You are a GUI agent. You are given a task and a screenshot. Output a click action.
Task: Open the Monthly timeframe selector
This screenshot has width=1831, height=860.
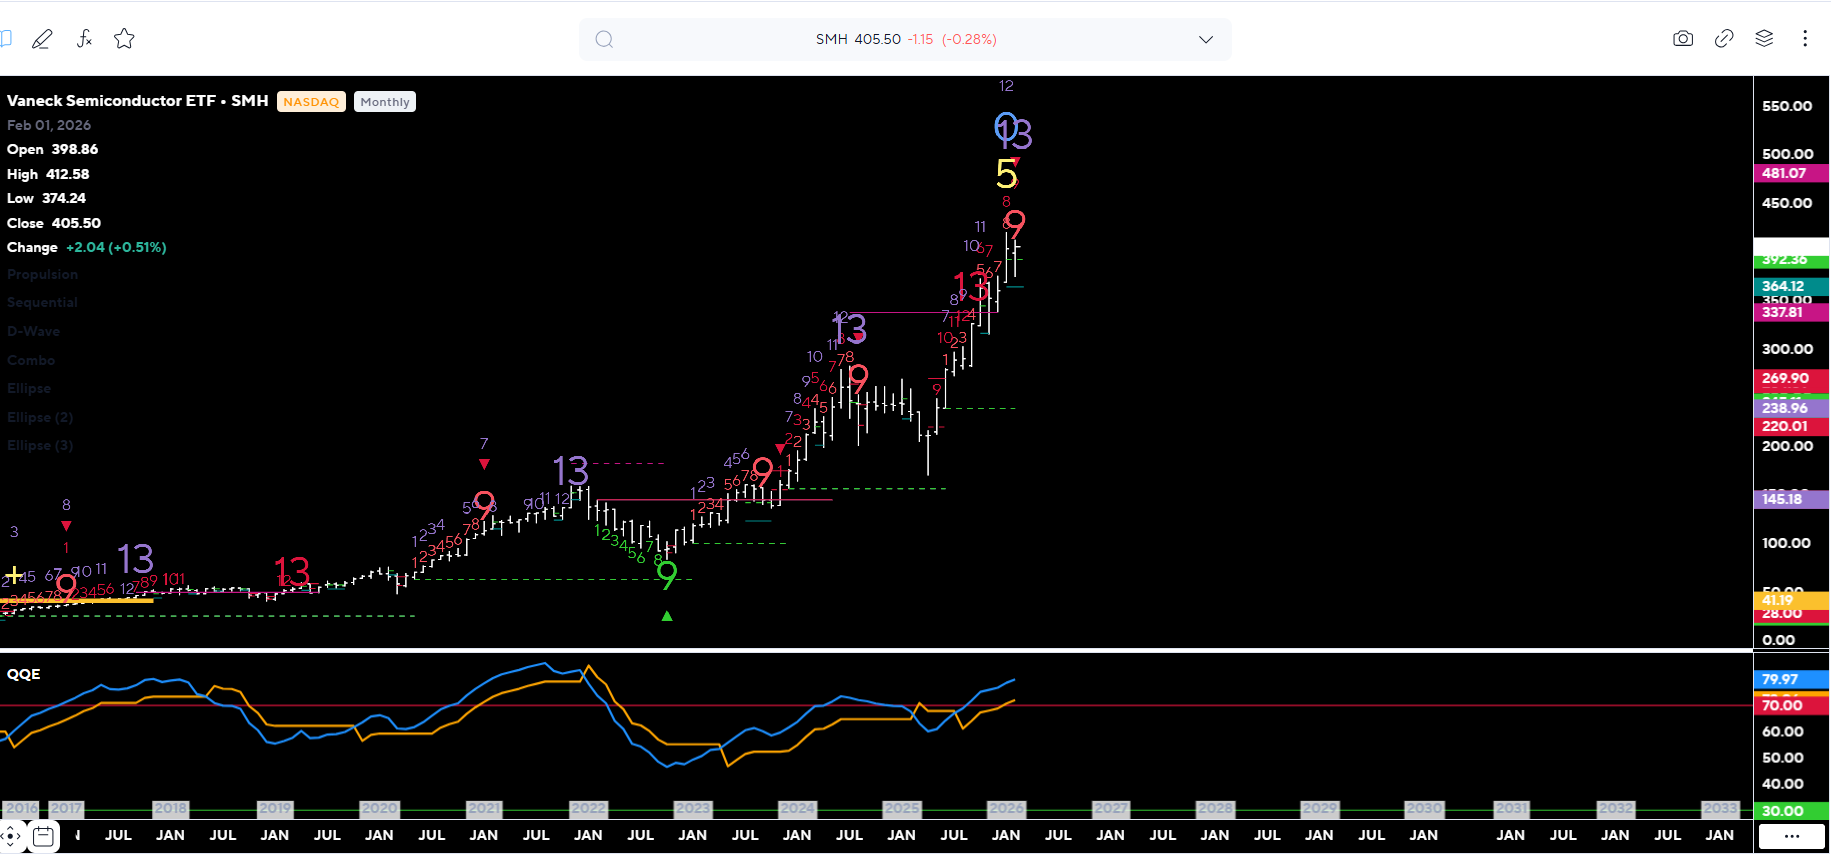(385, 102)
